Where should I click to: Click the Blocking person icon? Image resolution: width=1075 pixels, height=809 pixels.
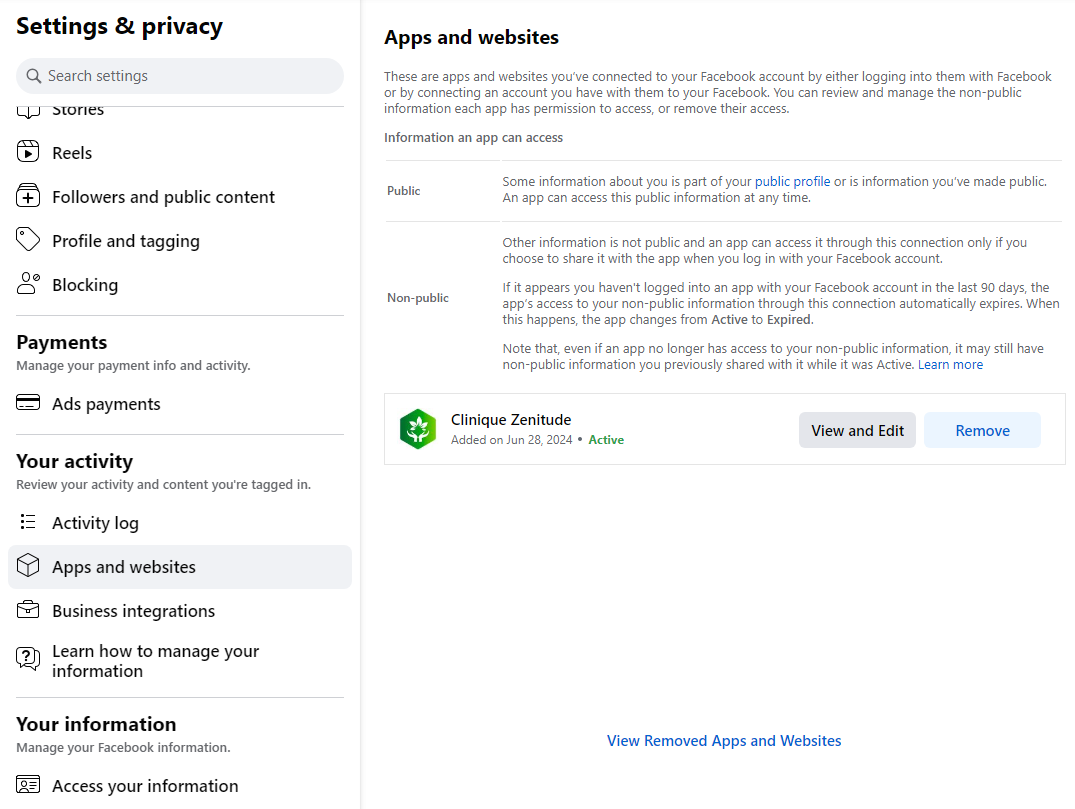click(28, 285)
